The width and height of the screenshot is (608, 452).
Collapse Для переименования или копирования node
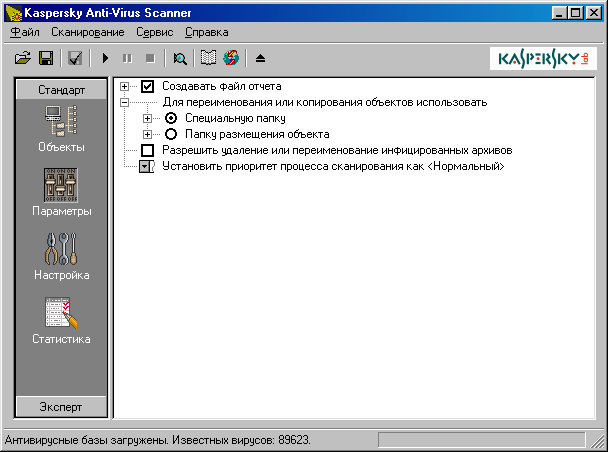[x=124, y=103]
